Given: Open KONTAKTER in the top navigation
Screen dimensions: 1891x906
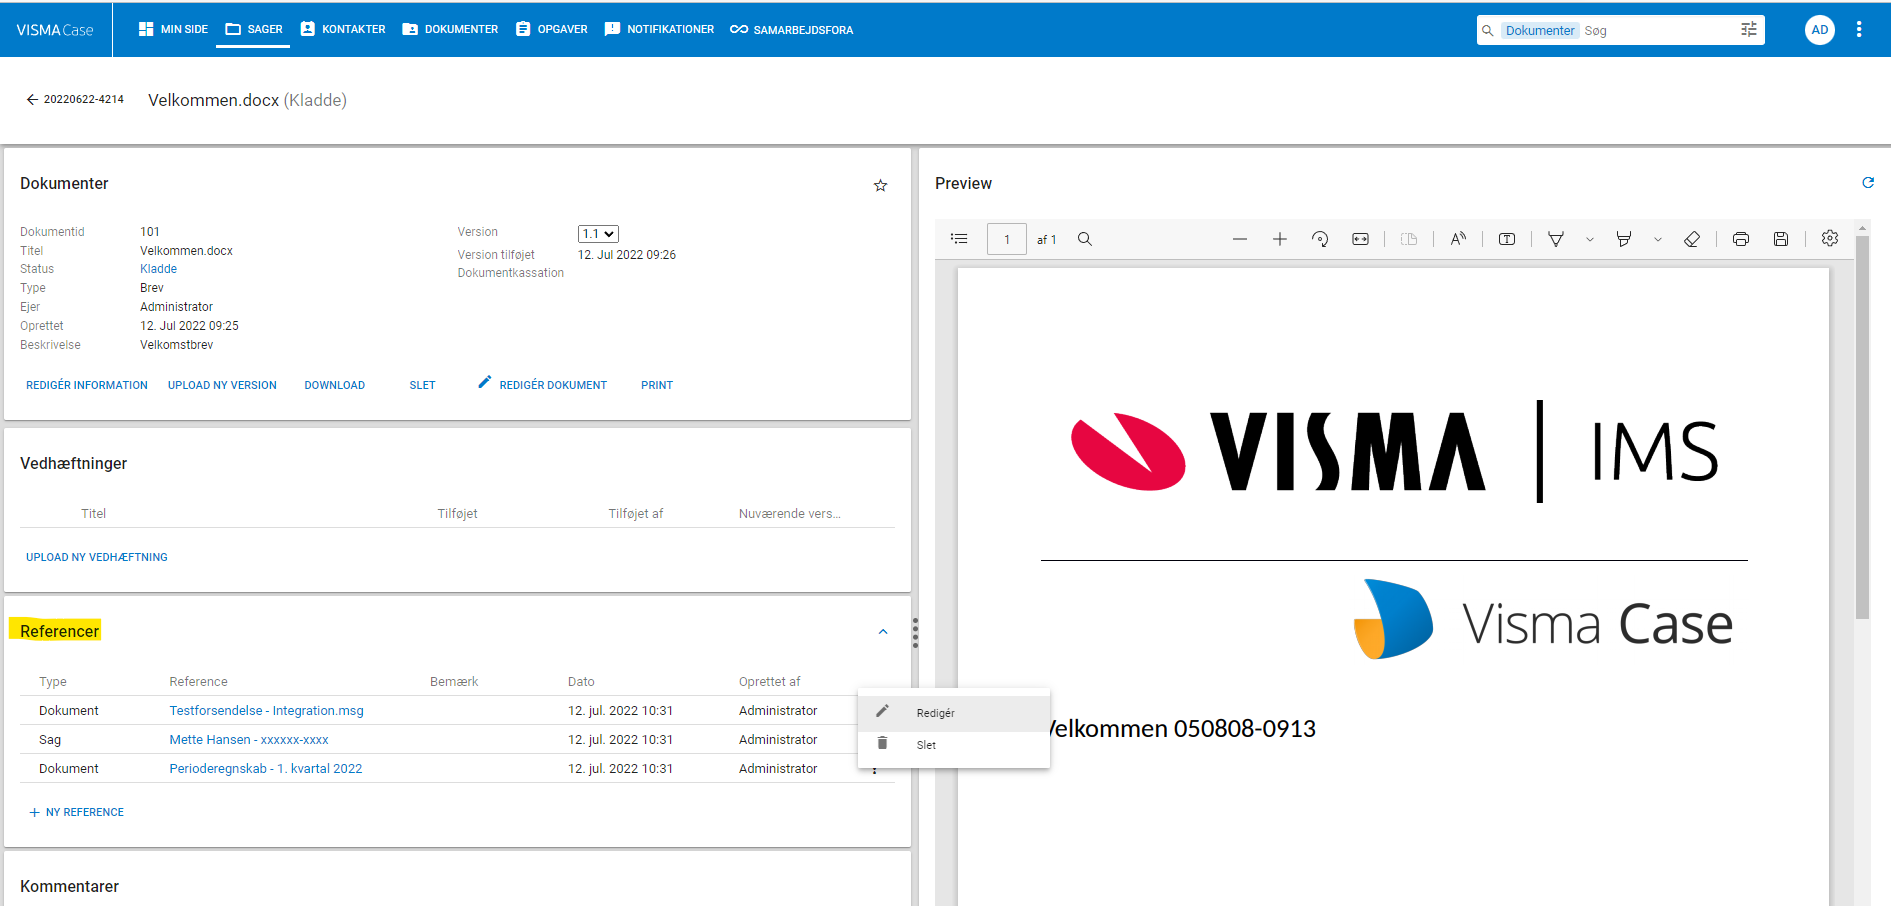Looking at the screenshot, I should (x=343, y=30).
